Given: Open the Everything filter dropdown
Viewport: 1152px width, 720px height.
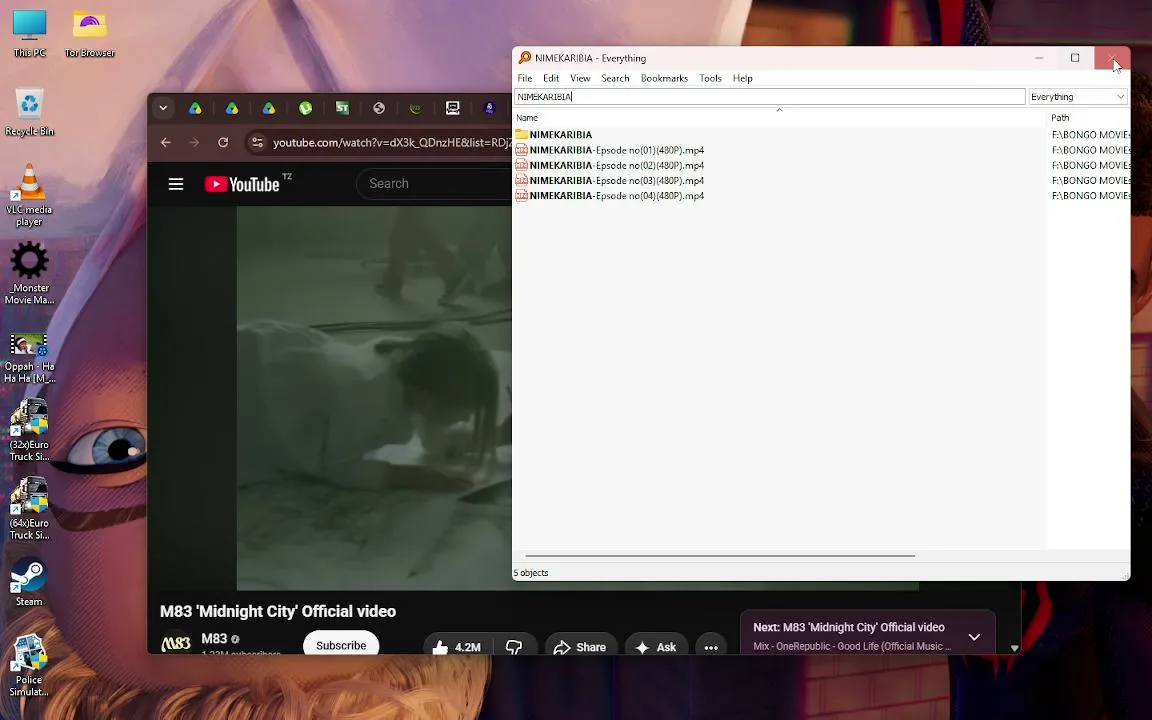Looking at the screenshot, I should tap(1078, 97).
